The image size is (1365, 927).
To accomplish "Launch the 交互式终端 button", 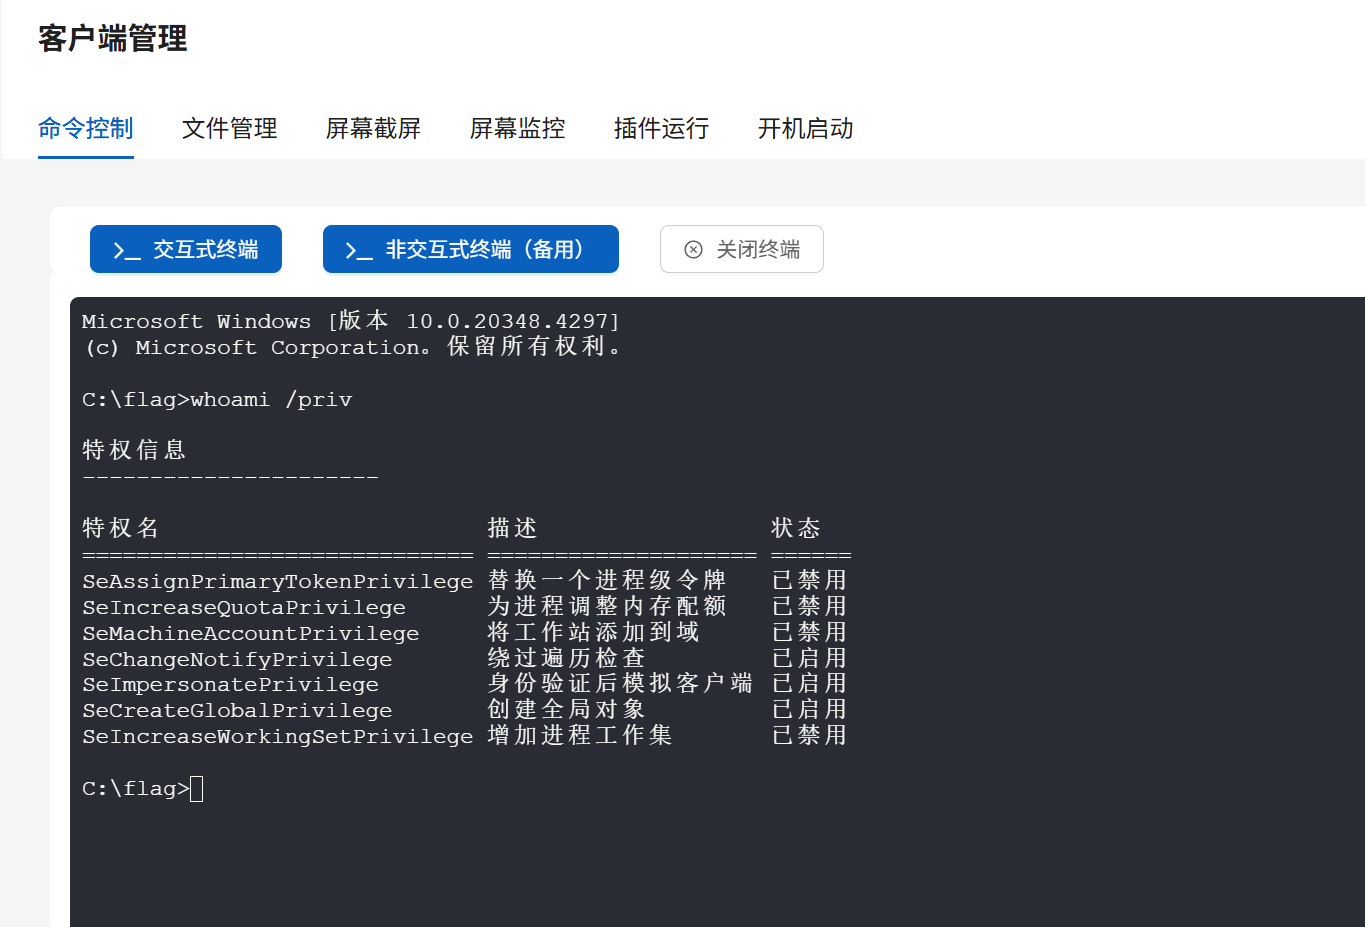I will [x=186, y=249].
